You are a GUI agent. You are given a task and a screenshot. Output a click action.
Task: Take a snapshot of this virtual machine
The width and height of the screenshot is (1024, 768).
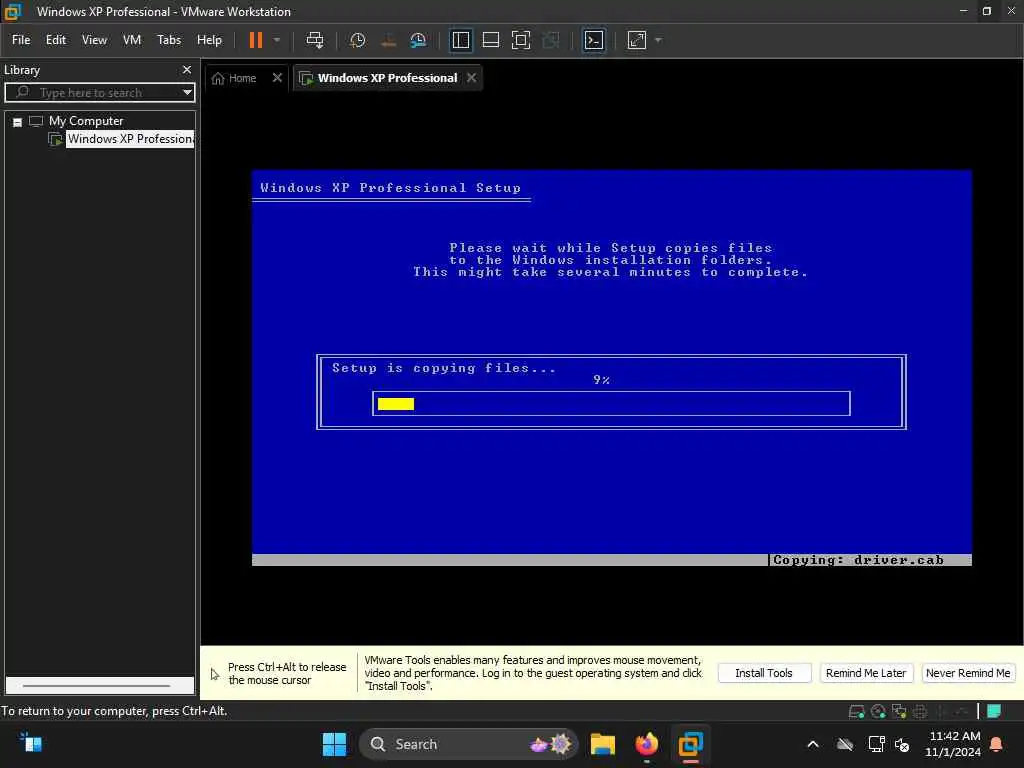[x=357, y=40]
